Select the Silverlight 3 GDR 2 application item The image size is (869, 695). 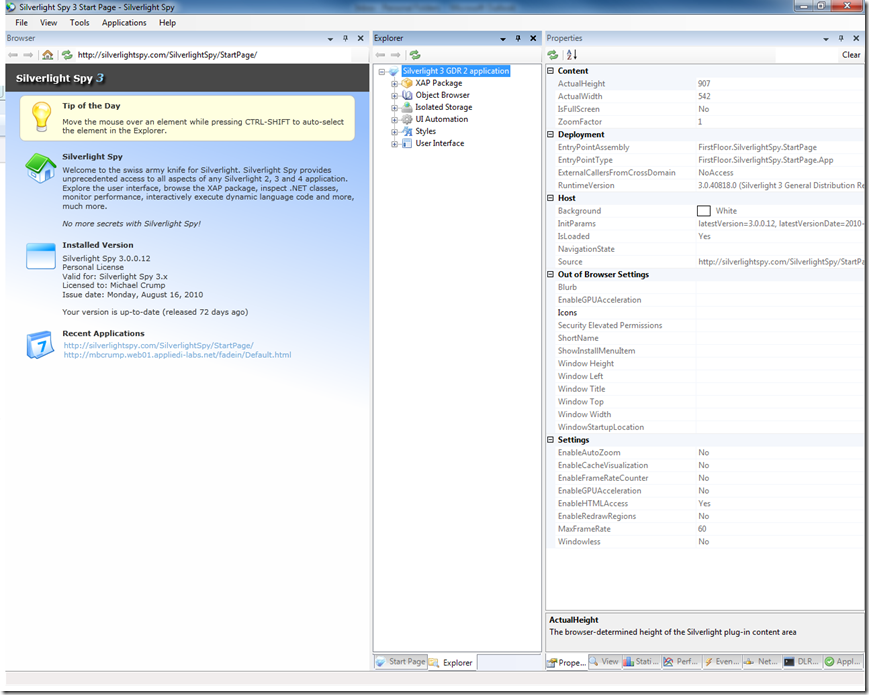pos(456,71)
